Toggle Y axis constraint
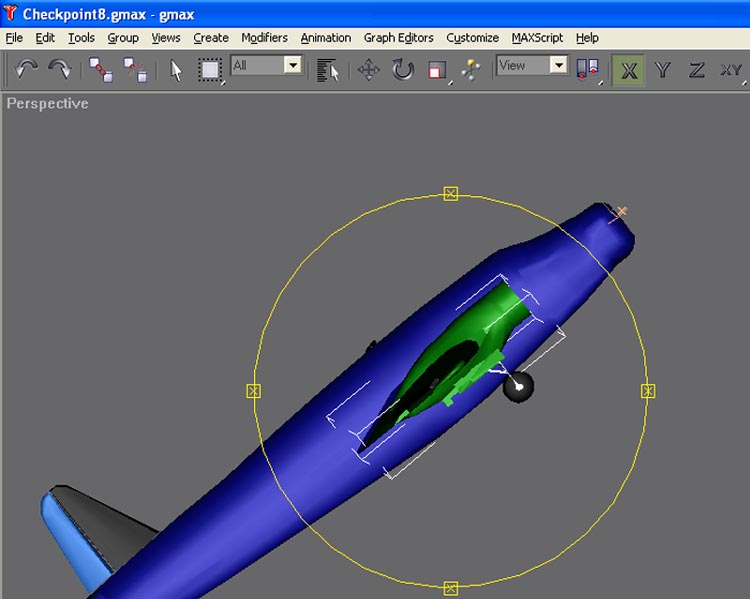750x599 pixels. [x=662, y=70]
